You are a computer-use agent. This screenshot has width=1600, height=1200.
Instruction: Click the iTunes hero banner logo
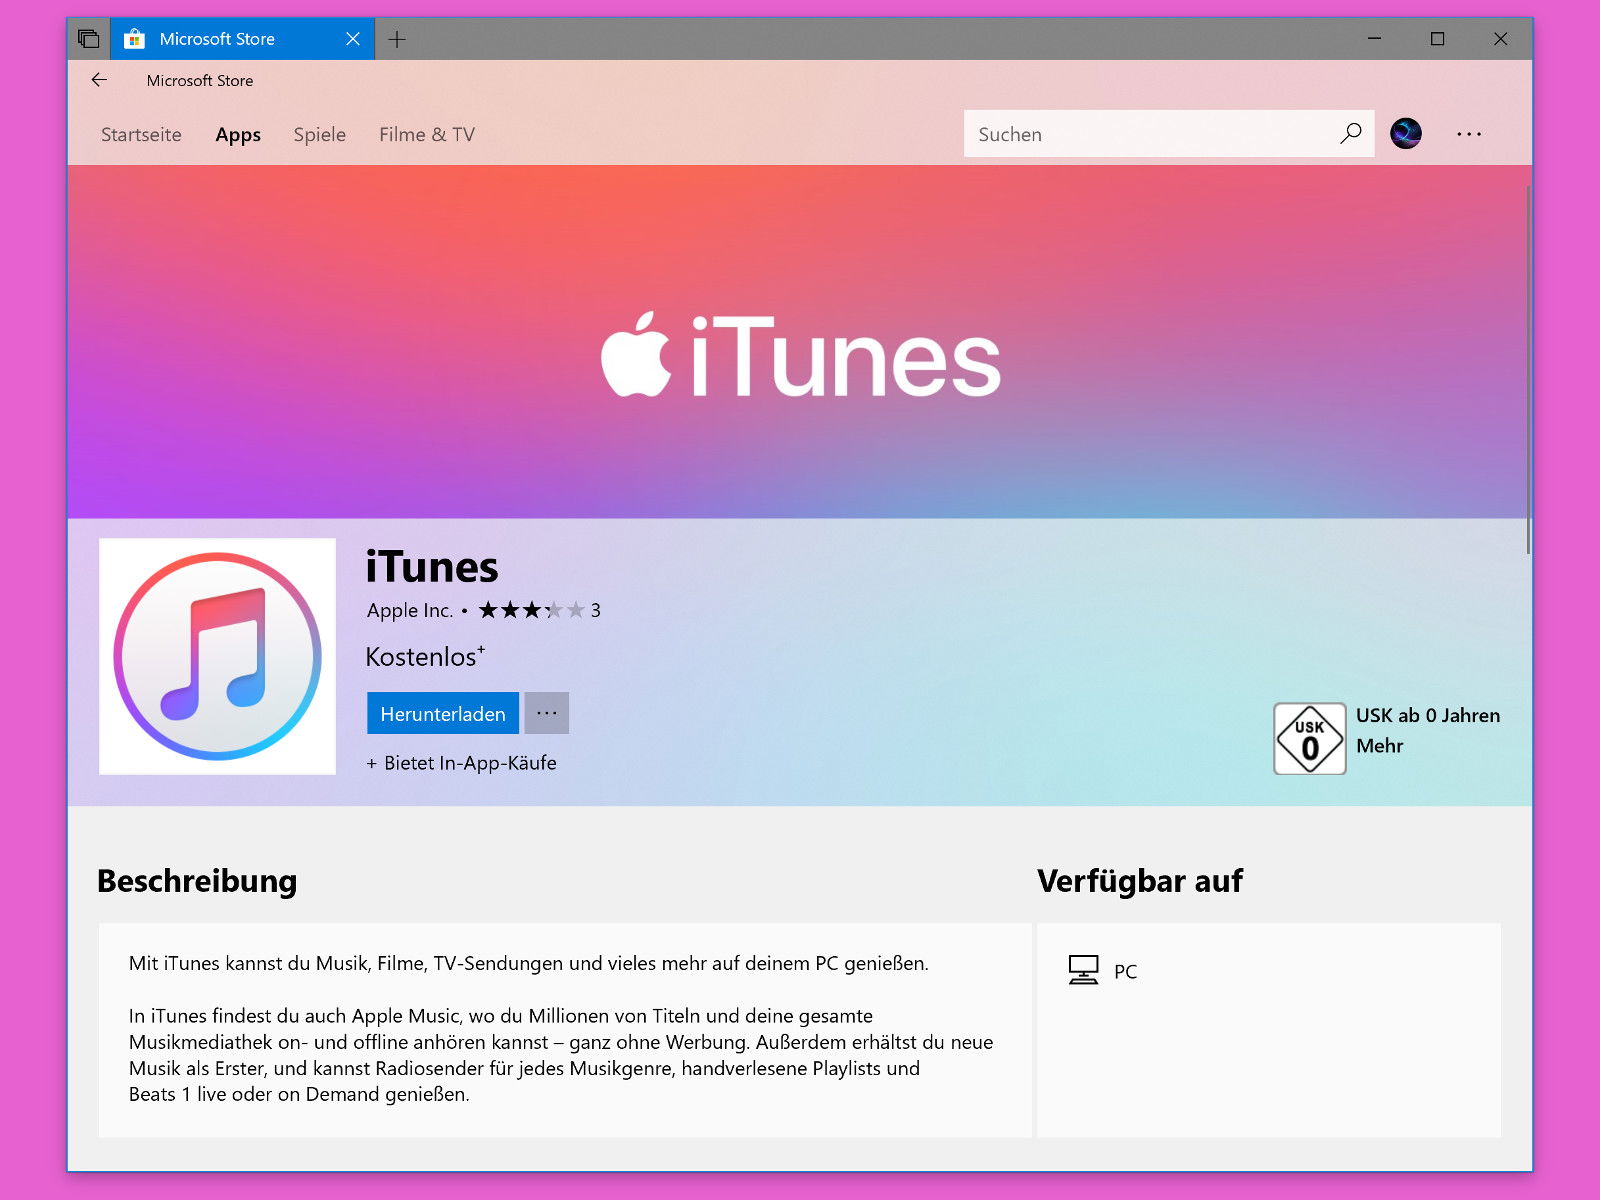tap(800, 355)
